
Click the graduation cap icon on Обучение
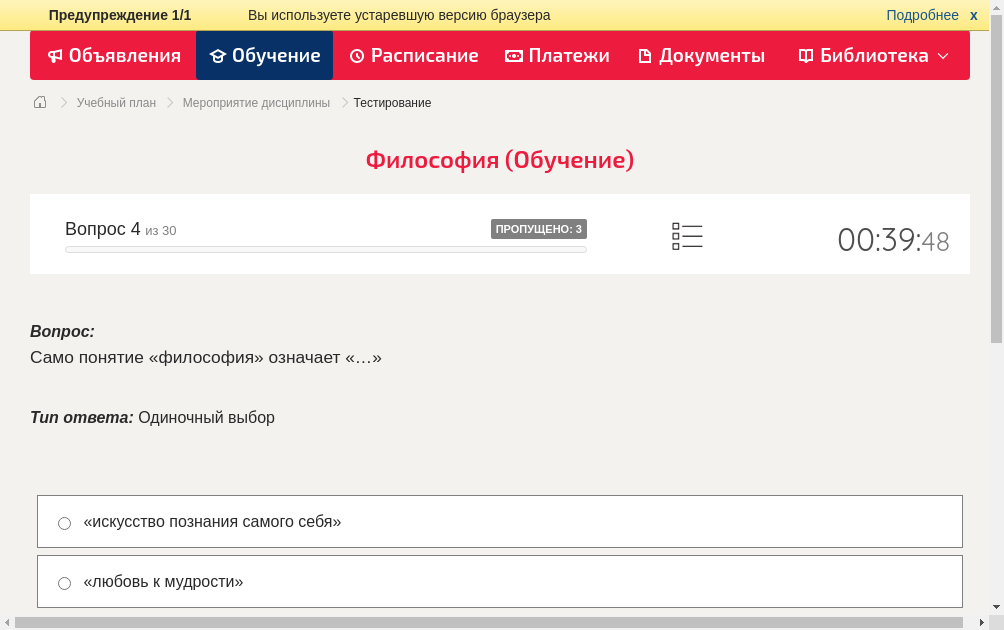click(219, 55)
